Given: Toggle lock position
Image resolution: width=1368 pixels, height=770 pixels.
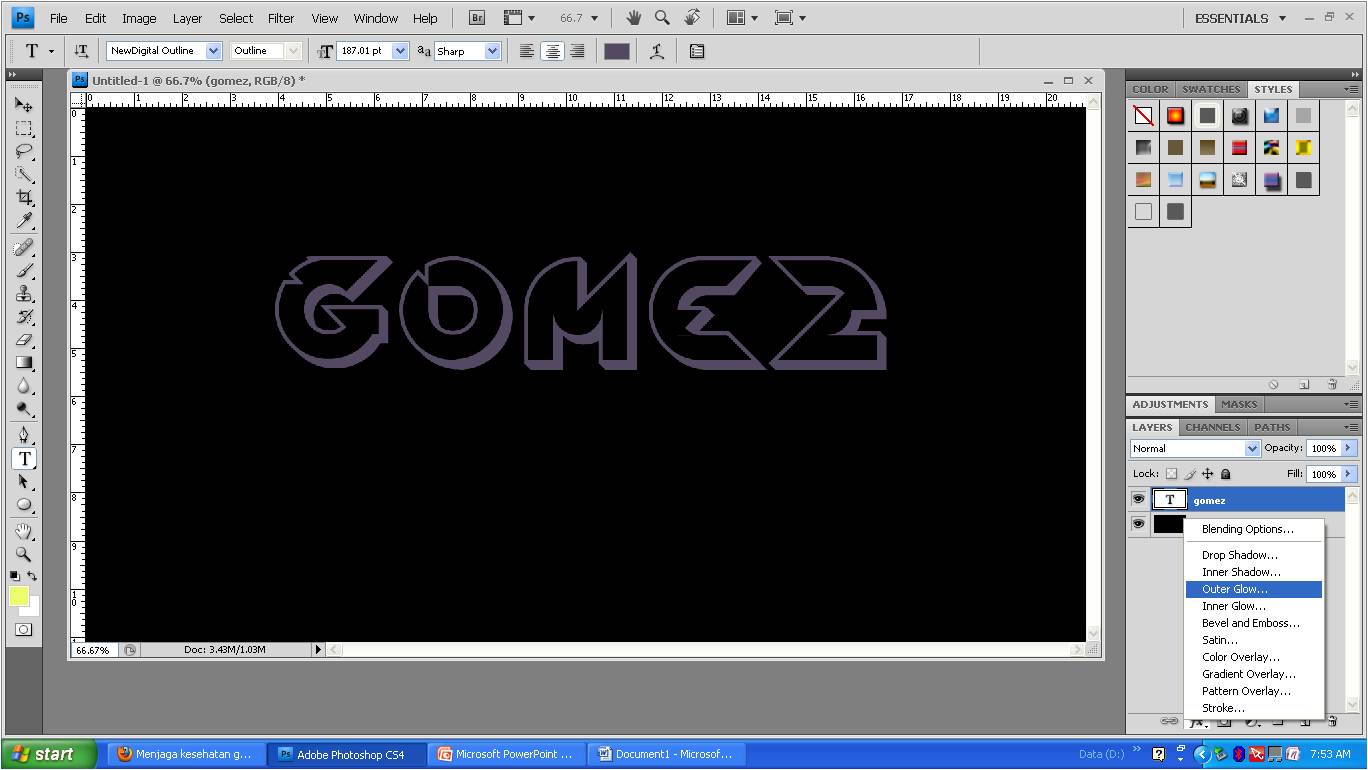Looking at the screenshot, I should coord(1207,474).
